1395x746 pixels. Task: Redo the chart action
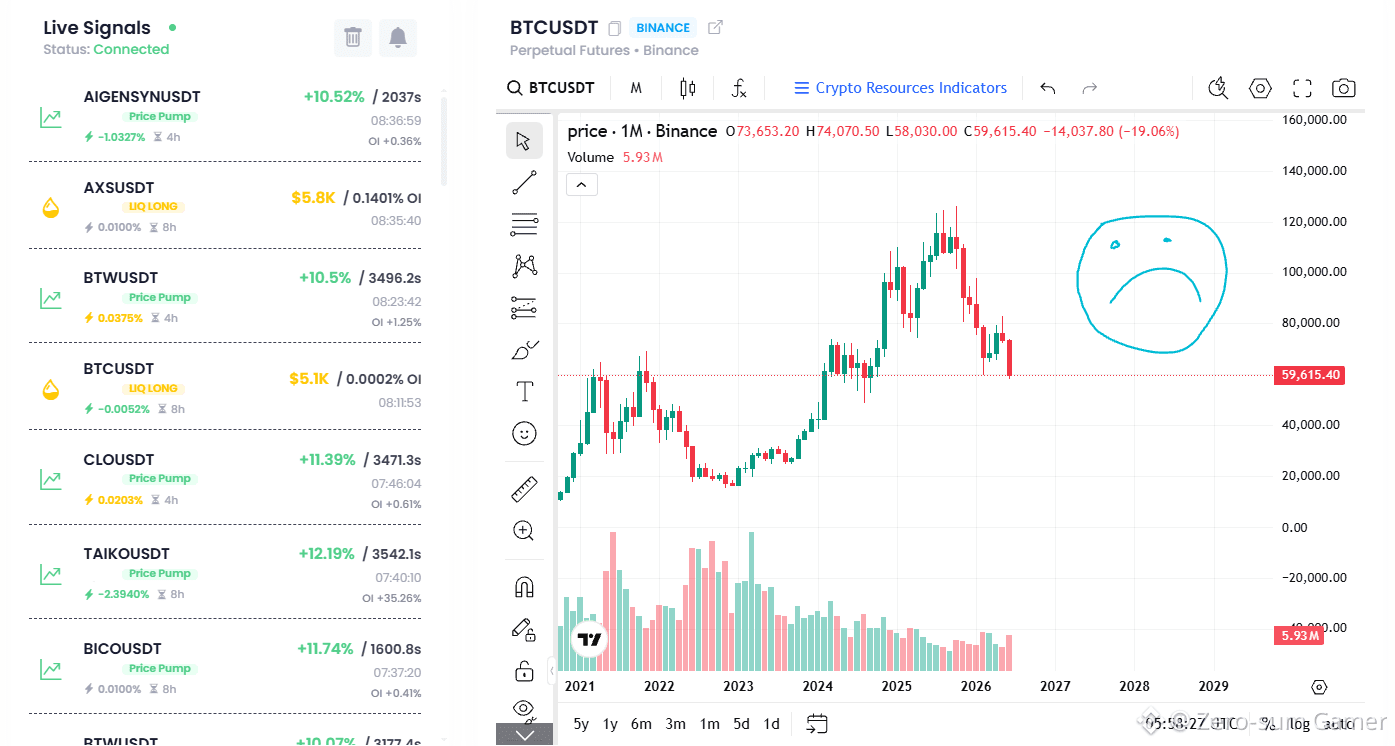(1090, 88)
